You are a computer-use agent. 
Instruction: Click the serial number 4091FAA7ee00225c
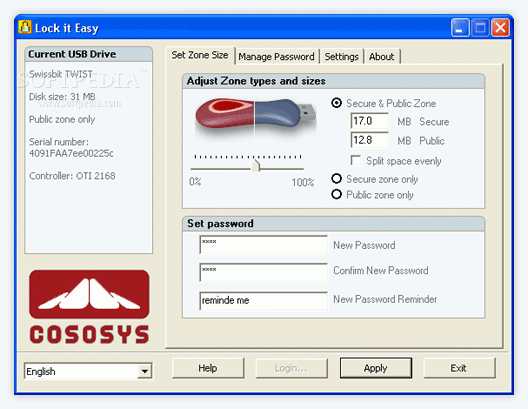click(71, 154)
